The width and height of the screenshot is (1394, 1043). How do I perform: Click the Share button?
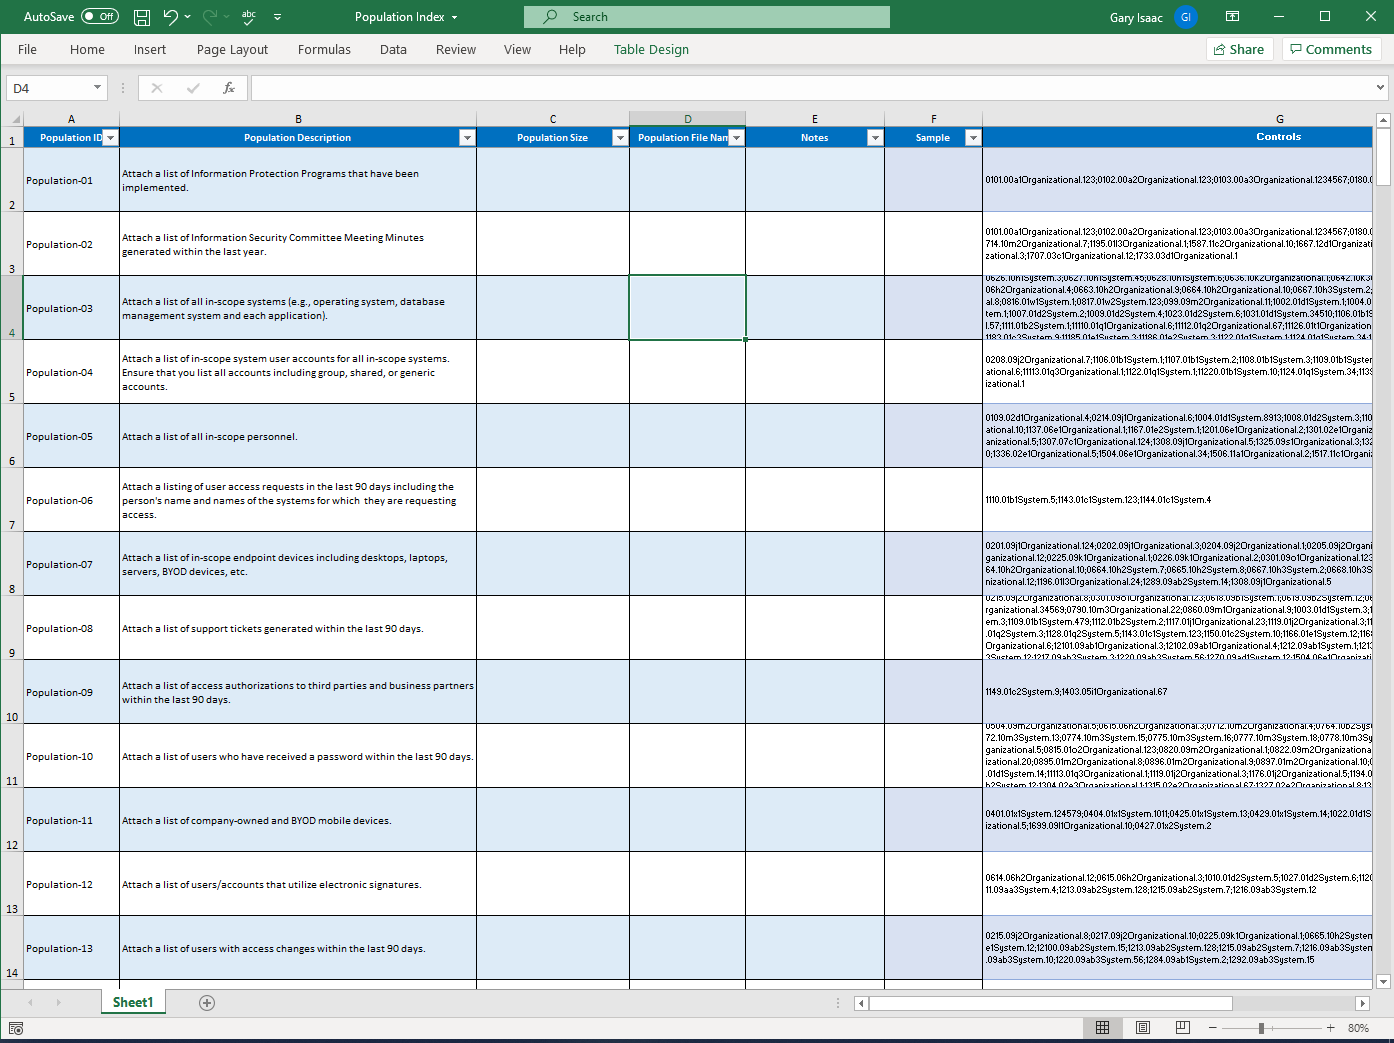coord(1239,49)
